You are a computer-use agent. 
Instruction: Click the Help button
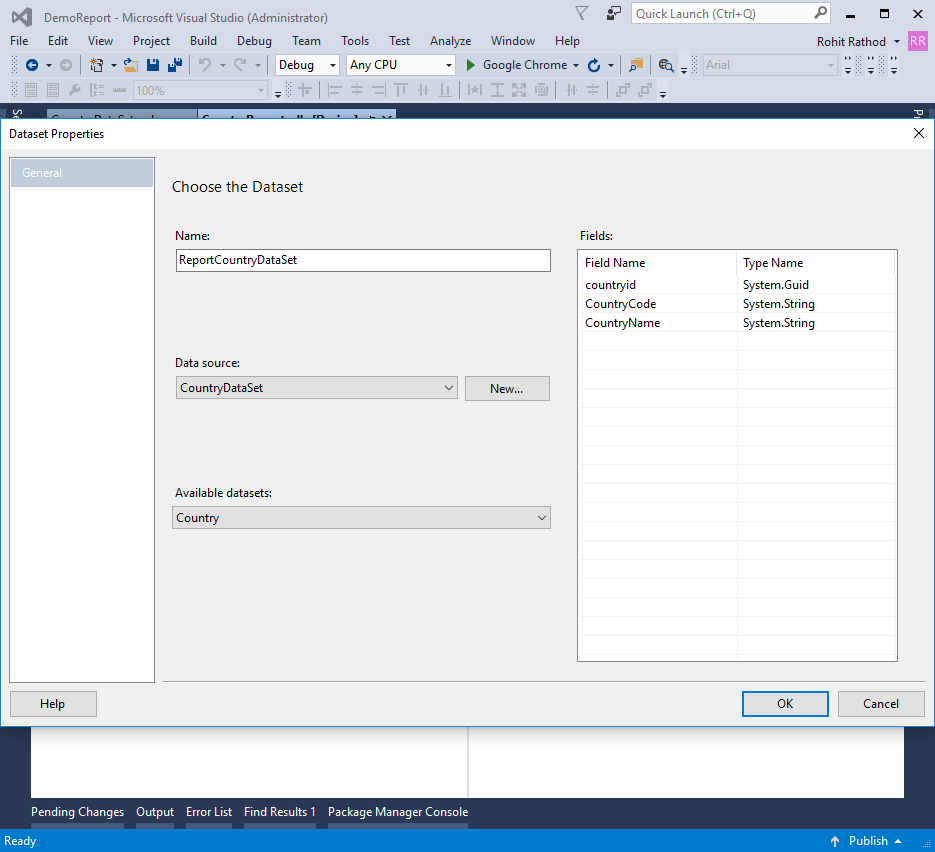[52, 703]
